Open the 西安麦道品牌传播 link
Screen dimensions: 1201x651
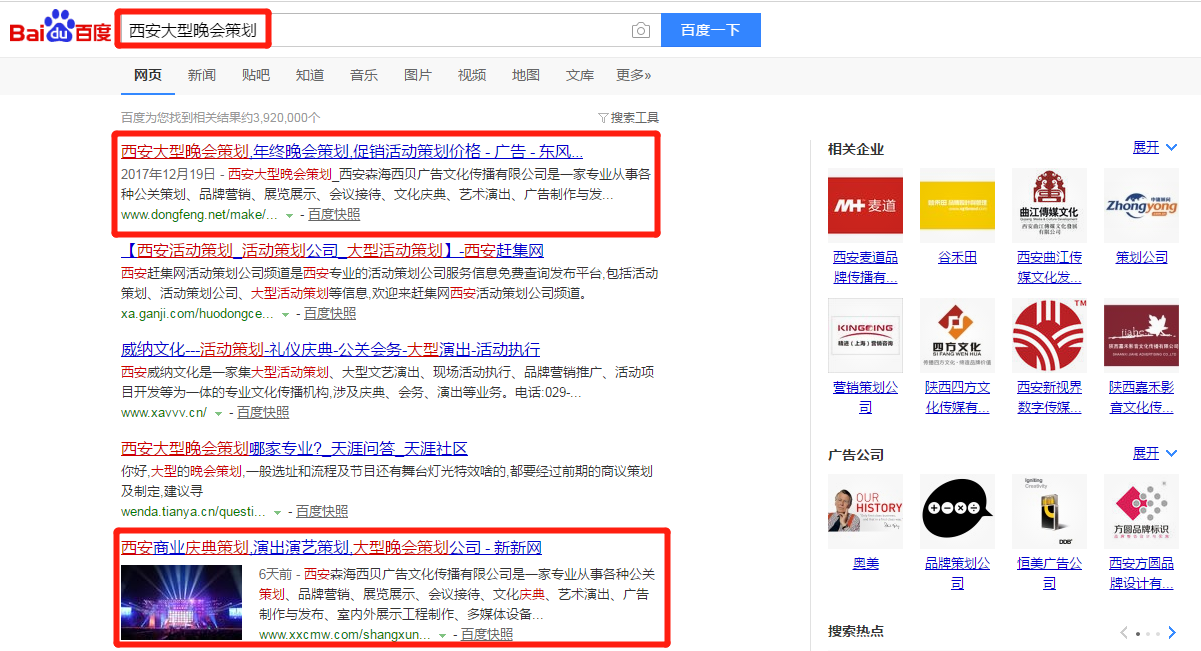865,267
